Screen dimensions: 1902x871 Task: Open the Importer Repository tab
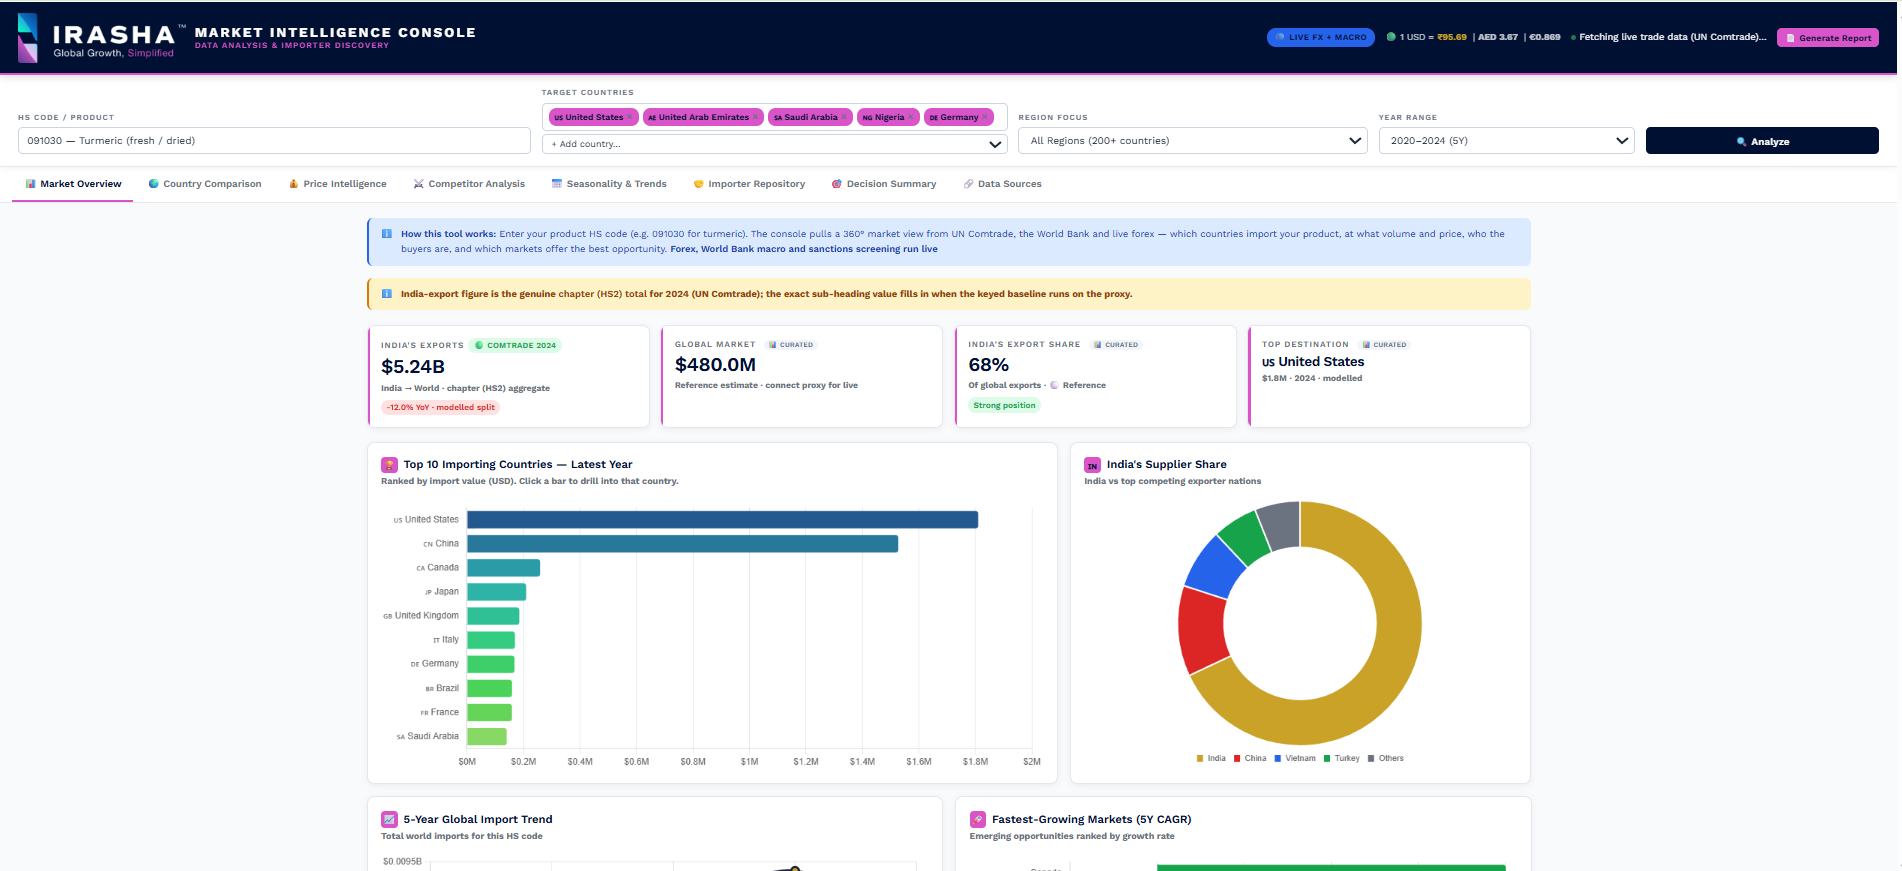coord(749,184)
